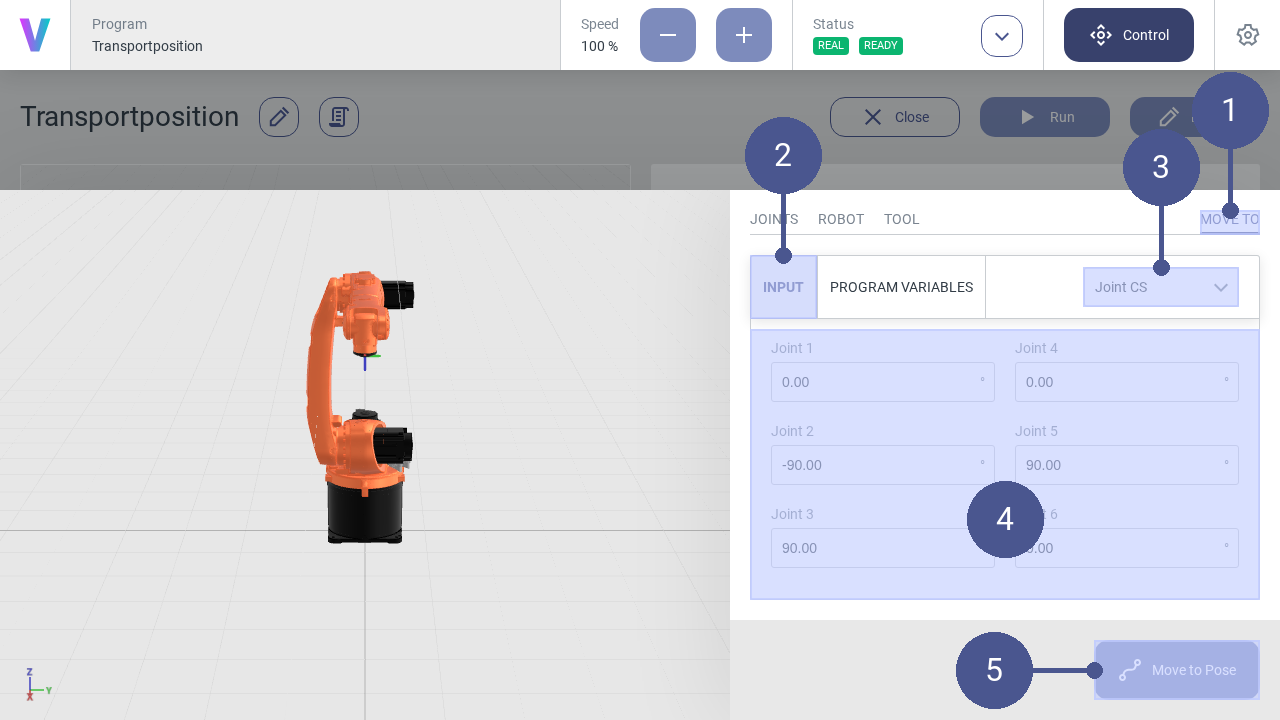The image size is (1280, 720).
Task: Click the Close button
Action: [x=895, y=117]
